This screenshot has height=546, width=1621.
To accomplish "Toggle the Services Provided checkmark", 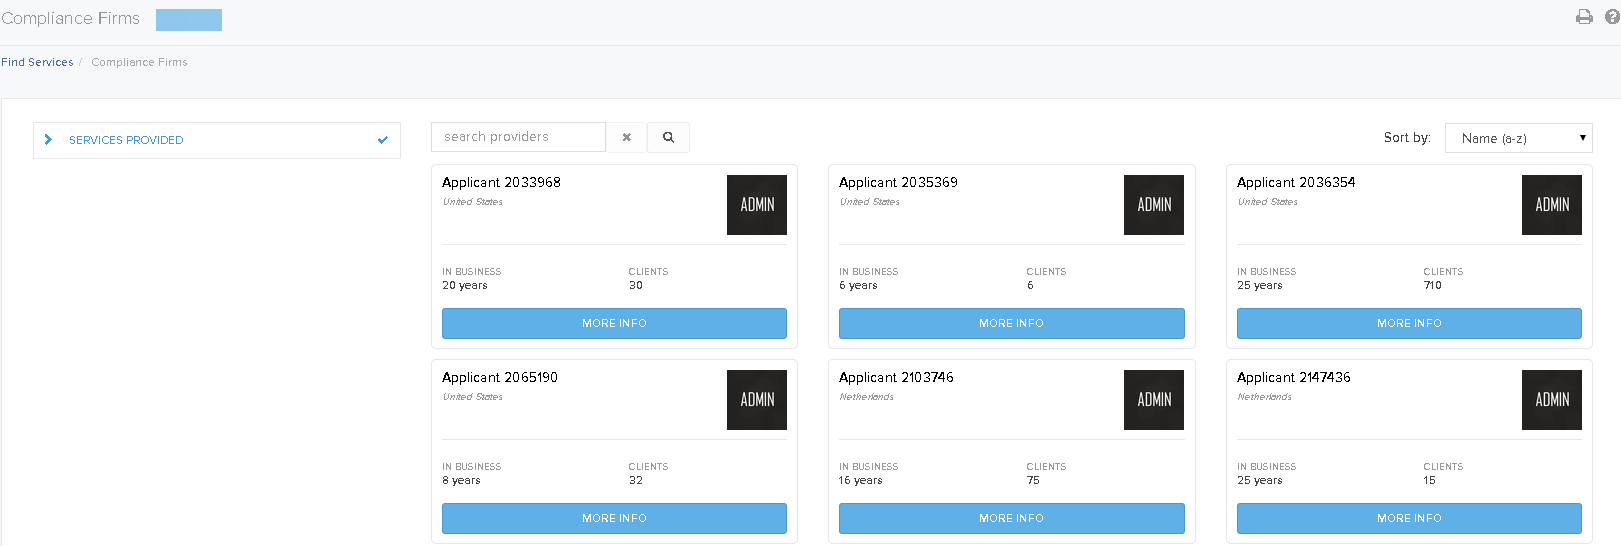I will click(382, 140).
